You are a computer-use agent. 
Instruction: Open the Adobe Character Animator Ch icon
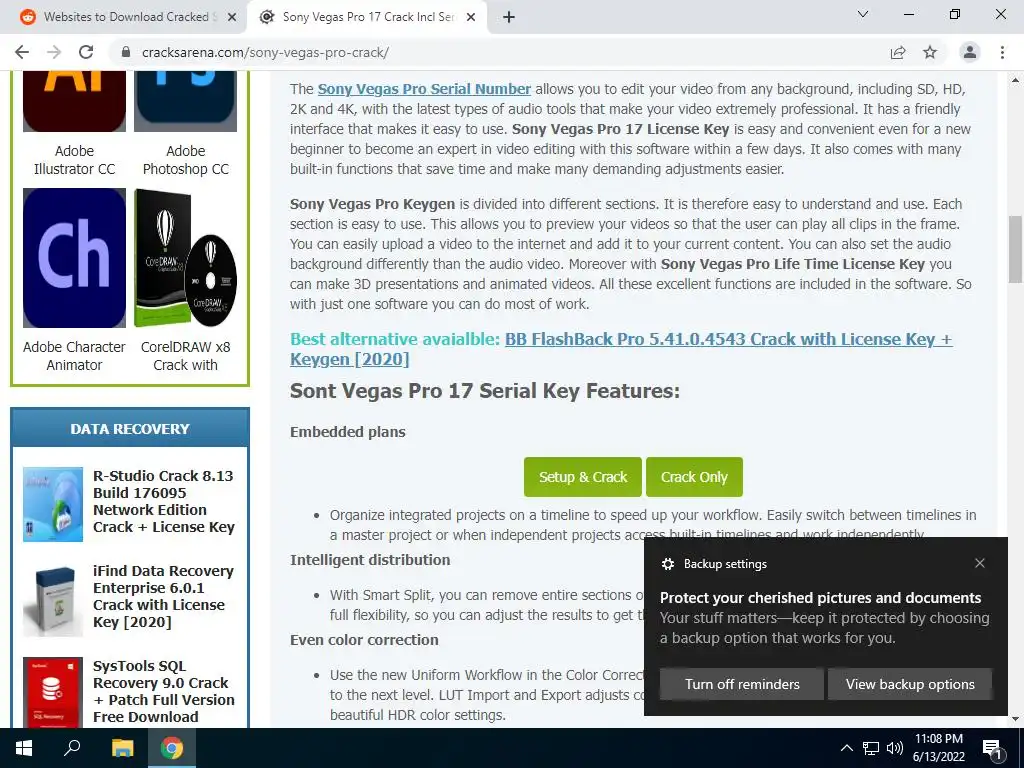click(74, 258)
